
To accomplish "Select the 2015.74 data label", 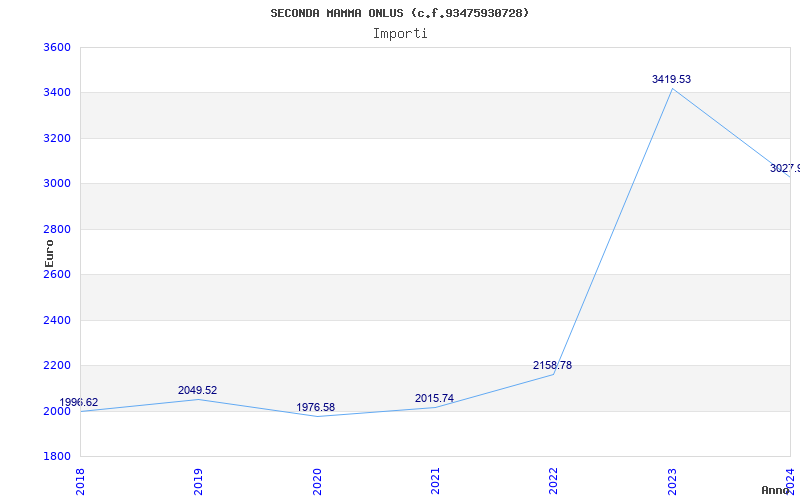I will click(x=434, y=398).
